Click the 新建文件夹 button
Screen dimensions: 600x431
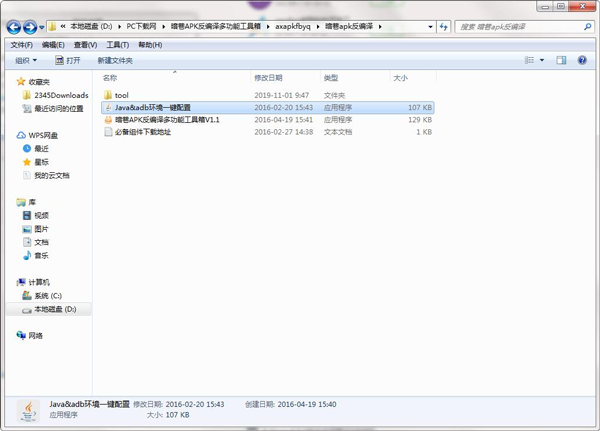pyautogui.click(x=115, y=60)
